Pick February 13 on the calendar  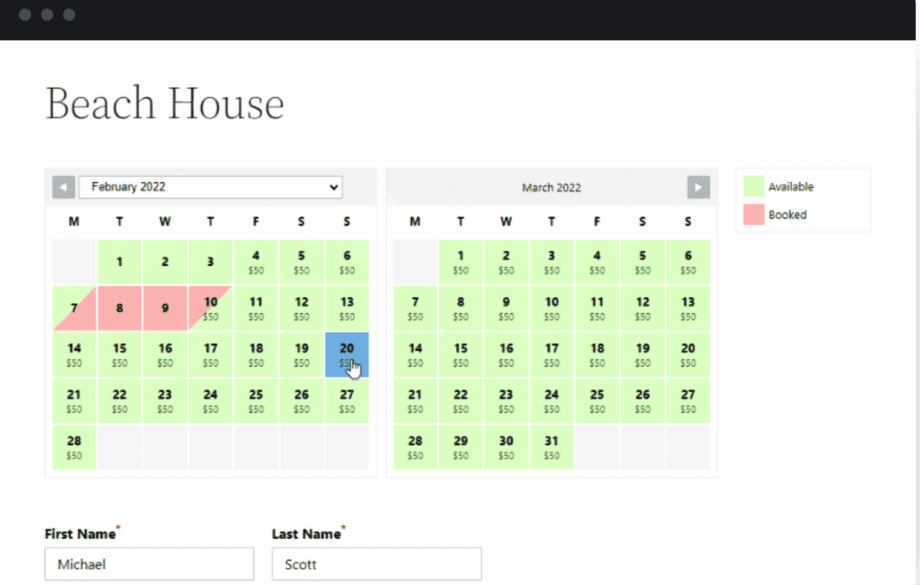pos(347,308)
